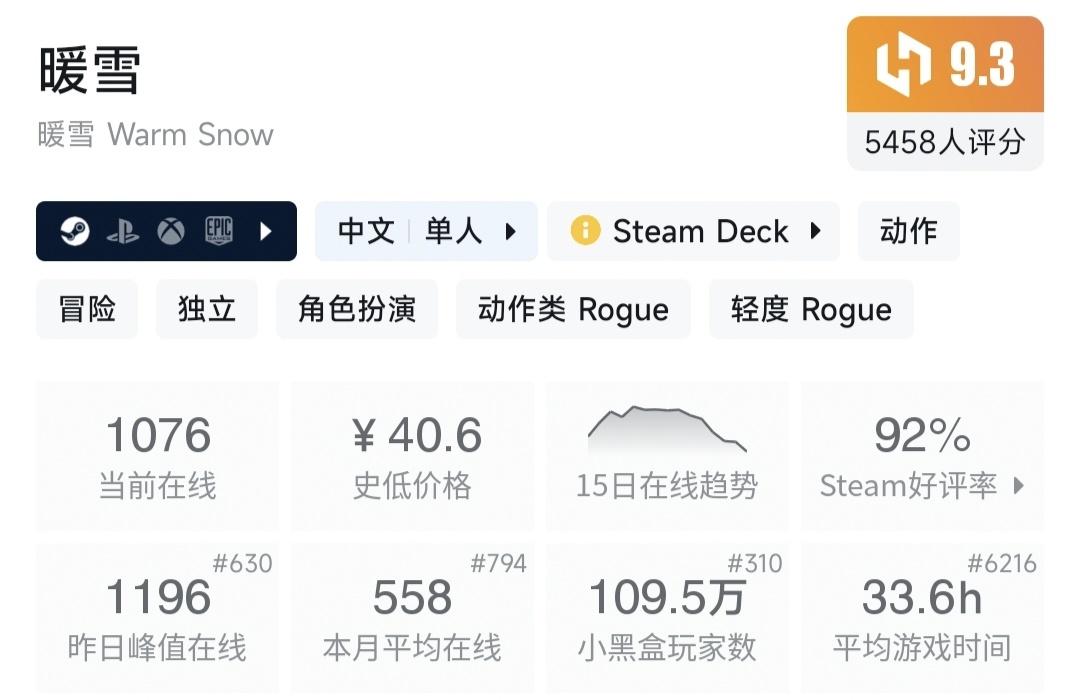Open the 角色扮演 tag
This screenshot has width=1080, height=700.
click(357, 309)
